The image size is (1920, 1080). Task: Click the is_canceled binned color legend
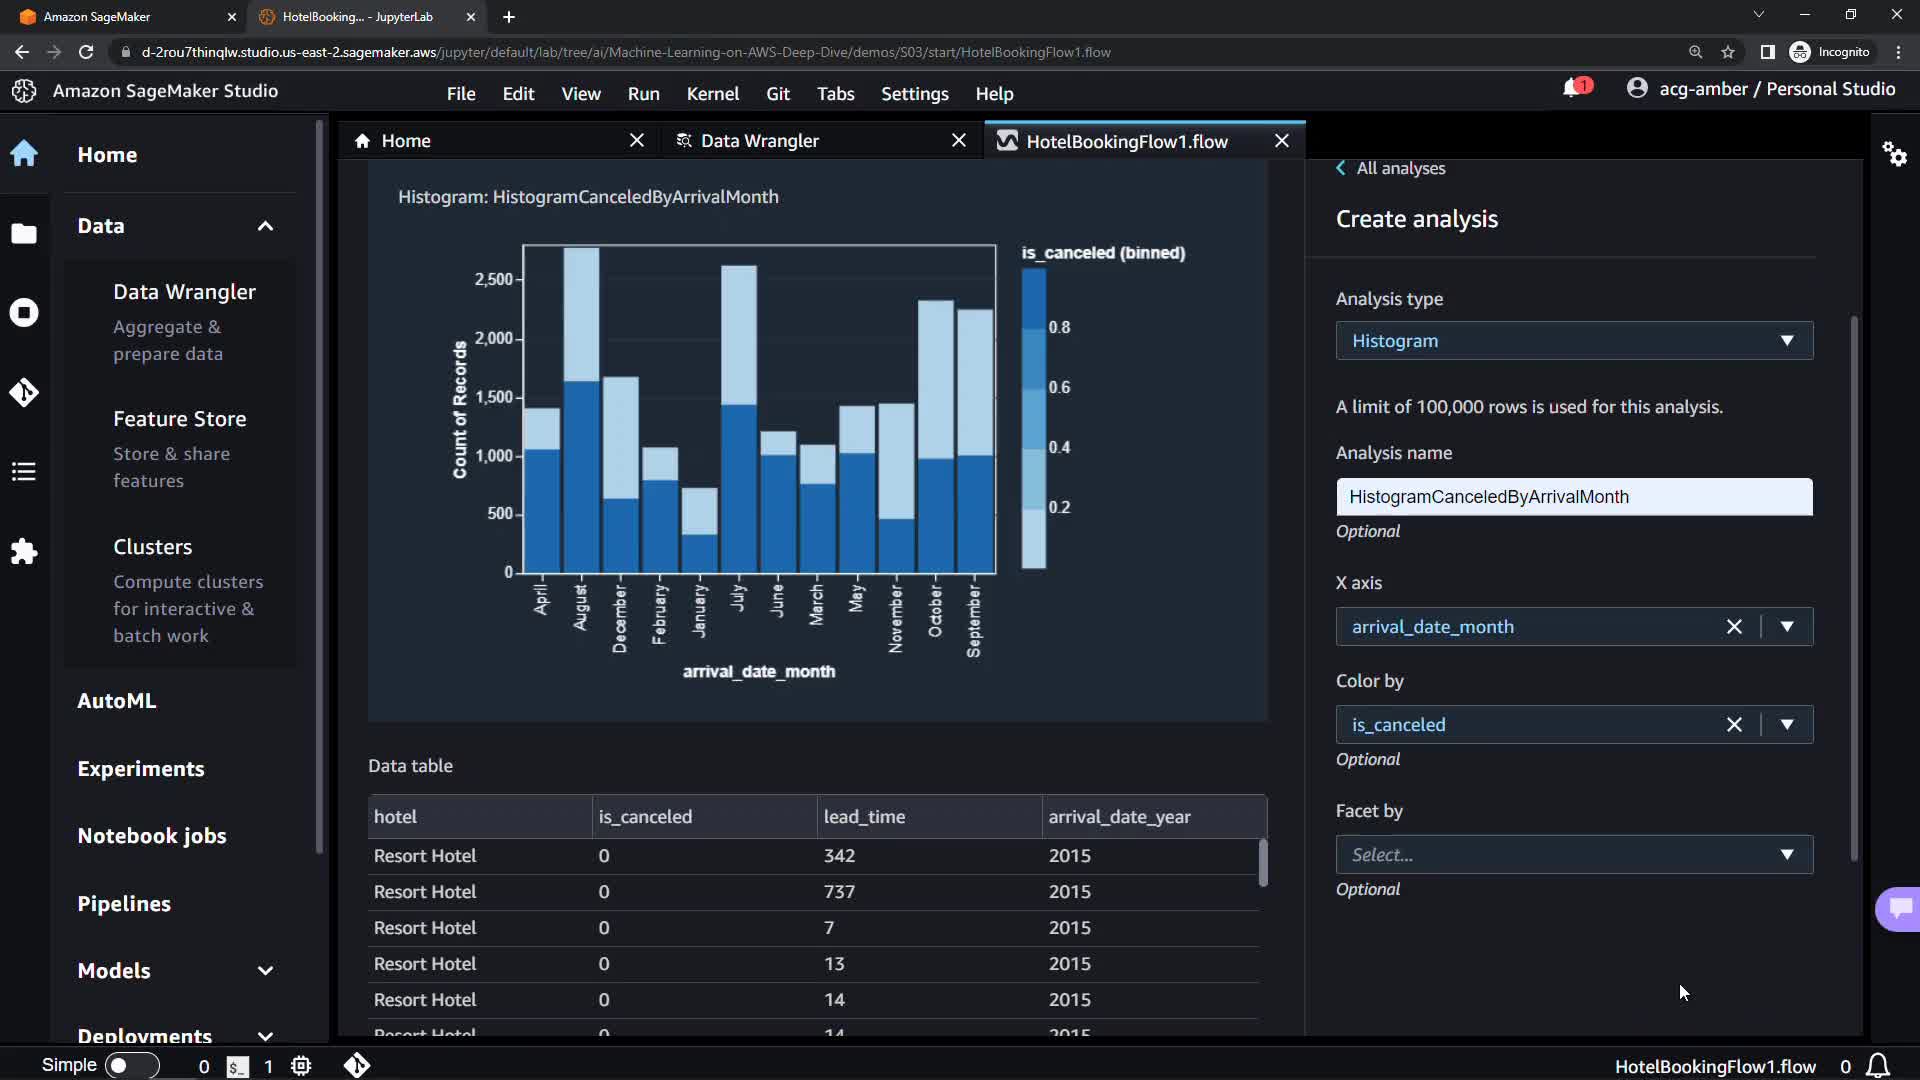pyautogui.click(x=1034, y=418)
